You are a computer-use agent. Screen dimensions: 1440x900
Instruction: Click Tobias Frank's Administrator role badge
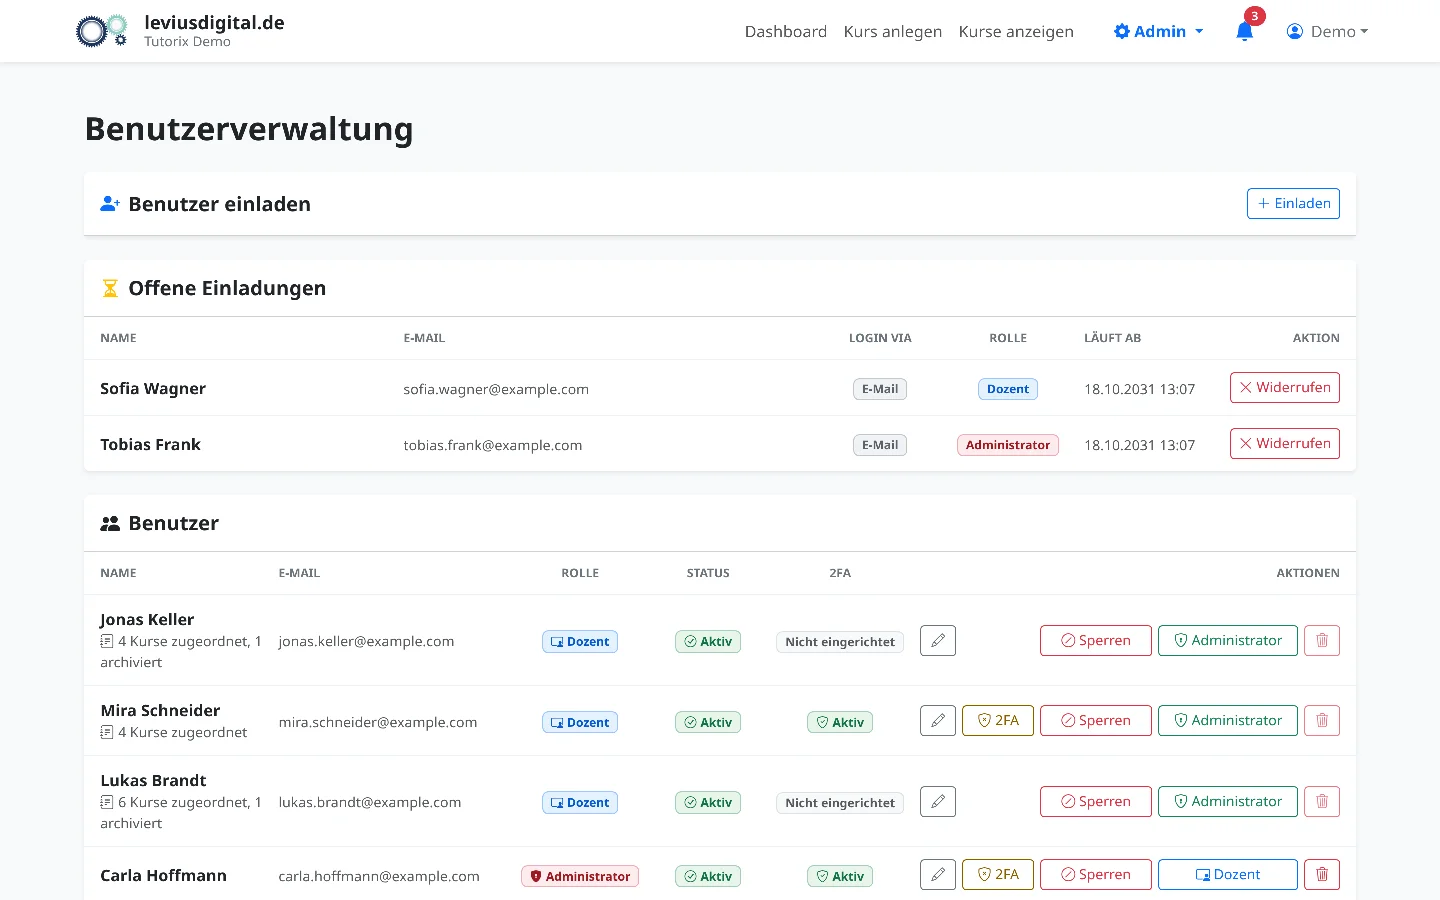pos(1008,445)
